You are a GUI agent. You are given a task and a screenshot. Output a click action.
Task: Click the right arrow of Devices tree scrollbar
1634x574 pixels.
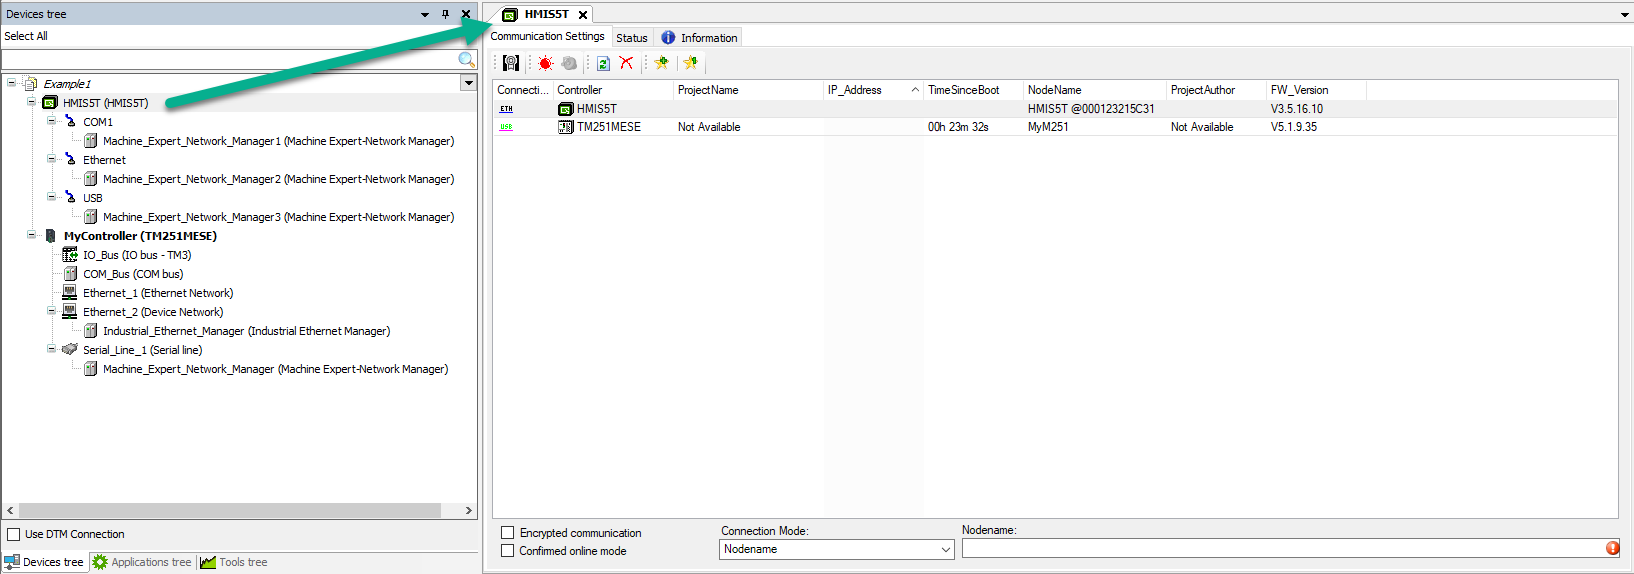pyautogui.click(x=468, y=510)
